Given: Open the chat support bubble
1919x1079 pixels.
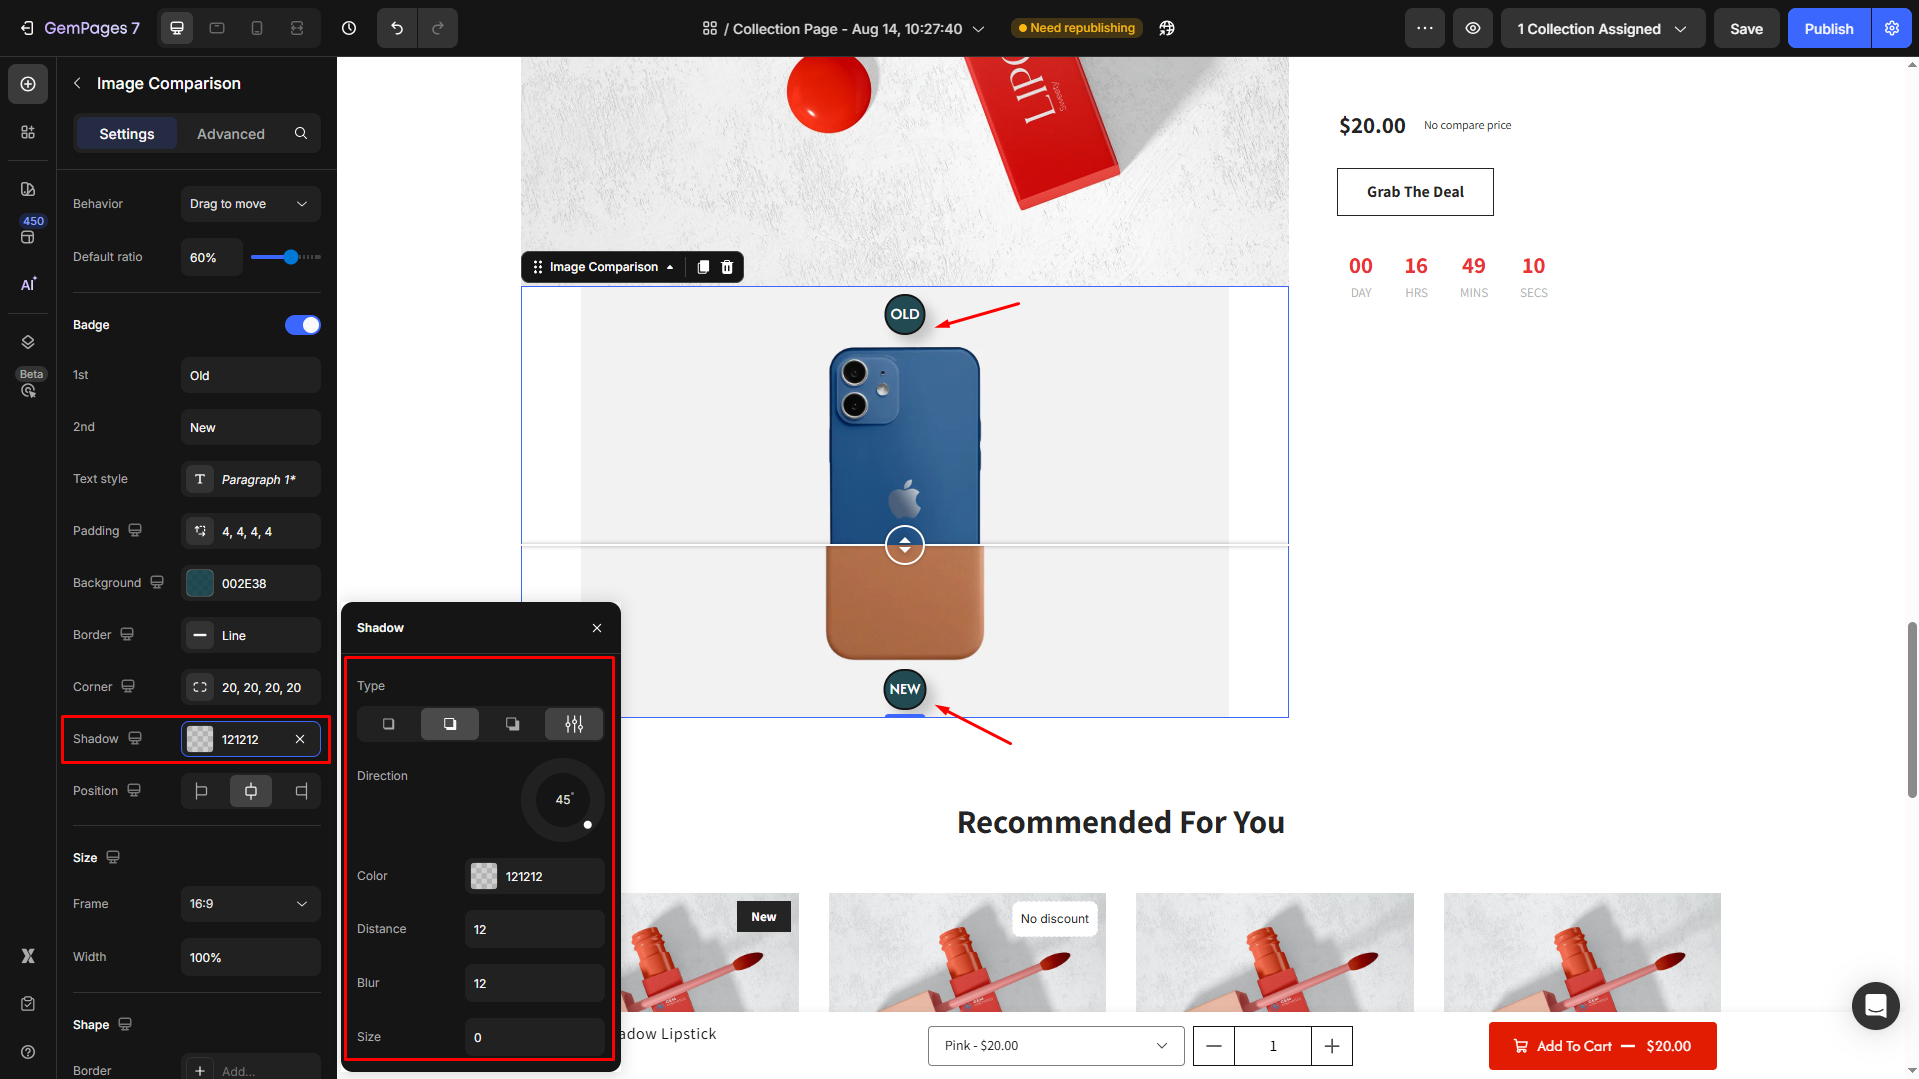Looking at the screenshot, I should (x=1875, y=1005).
